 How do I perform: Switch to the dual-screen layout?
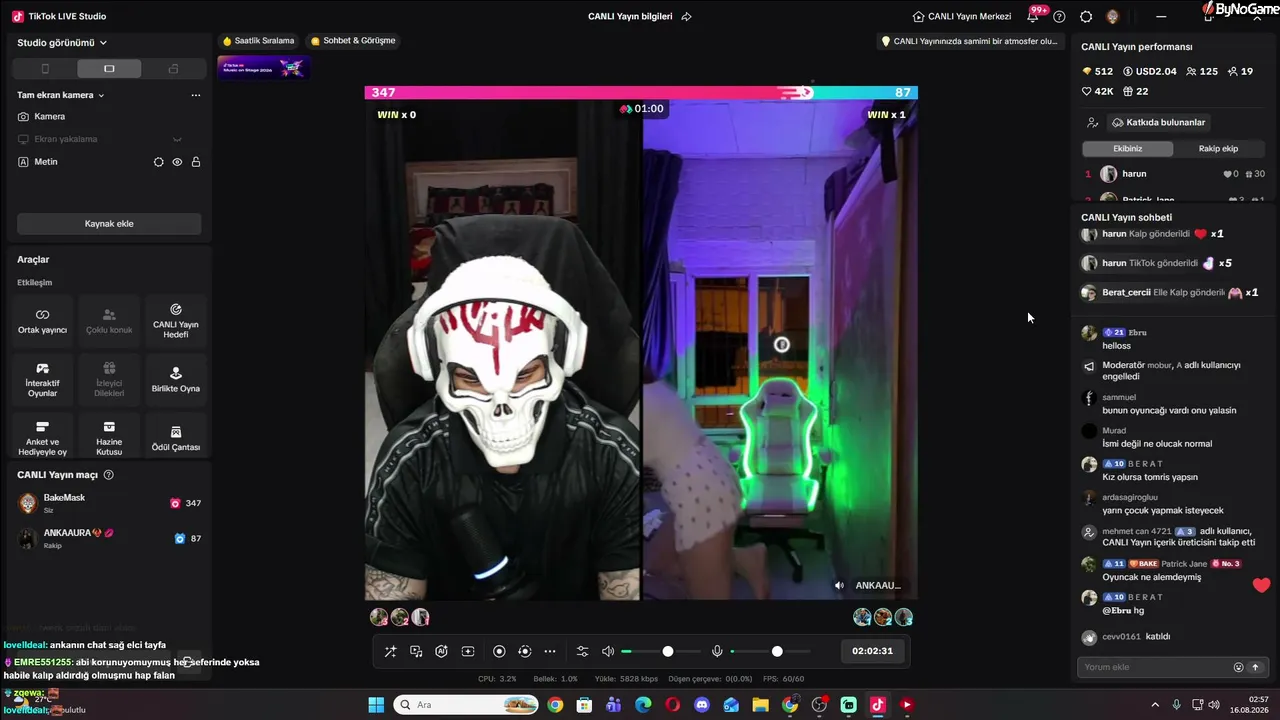(173, 69)
